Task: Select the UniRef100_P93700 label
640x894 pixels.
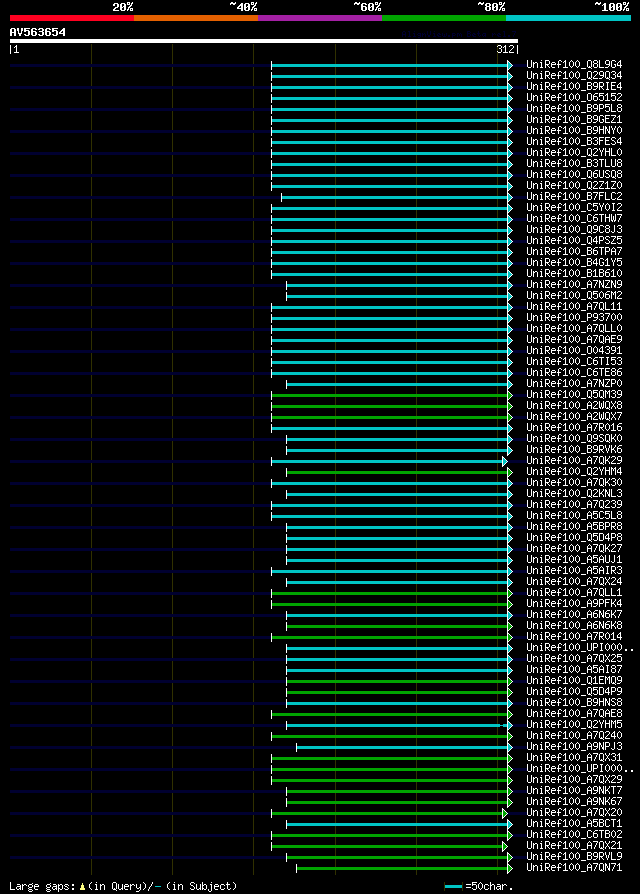Action: tap(574, 318)
